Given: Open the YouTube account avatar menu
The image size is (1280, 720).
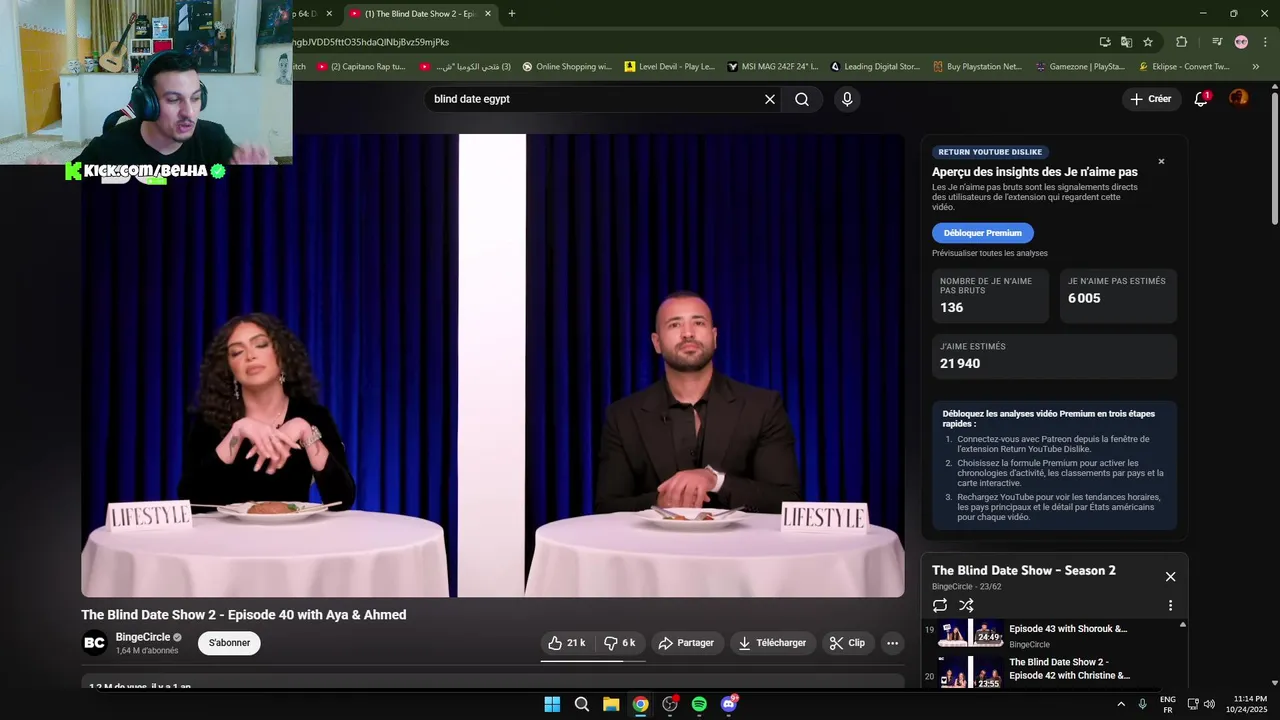Looking at the screenshot, I should click(x=1239, y=98).
